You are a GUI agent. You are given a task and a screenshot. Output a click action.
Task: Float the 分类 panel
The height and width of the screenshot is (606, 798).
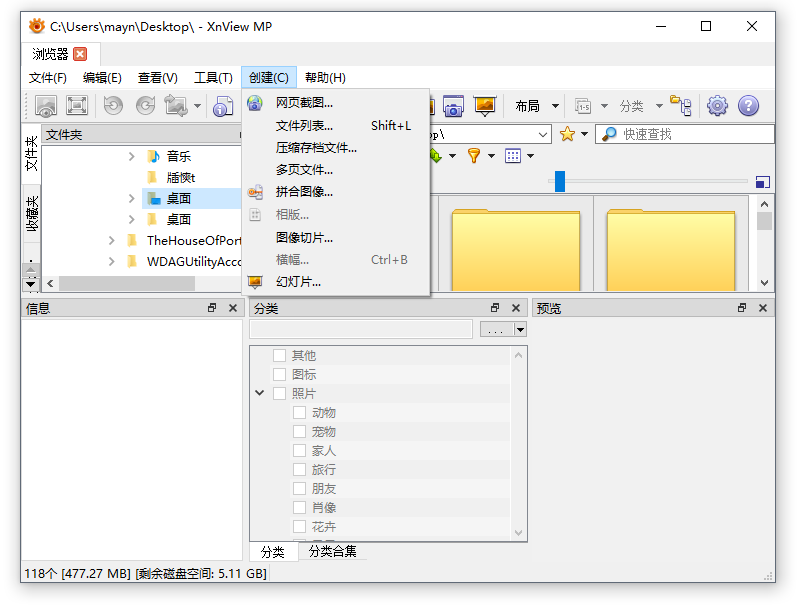[x=495, y=307]
